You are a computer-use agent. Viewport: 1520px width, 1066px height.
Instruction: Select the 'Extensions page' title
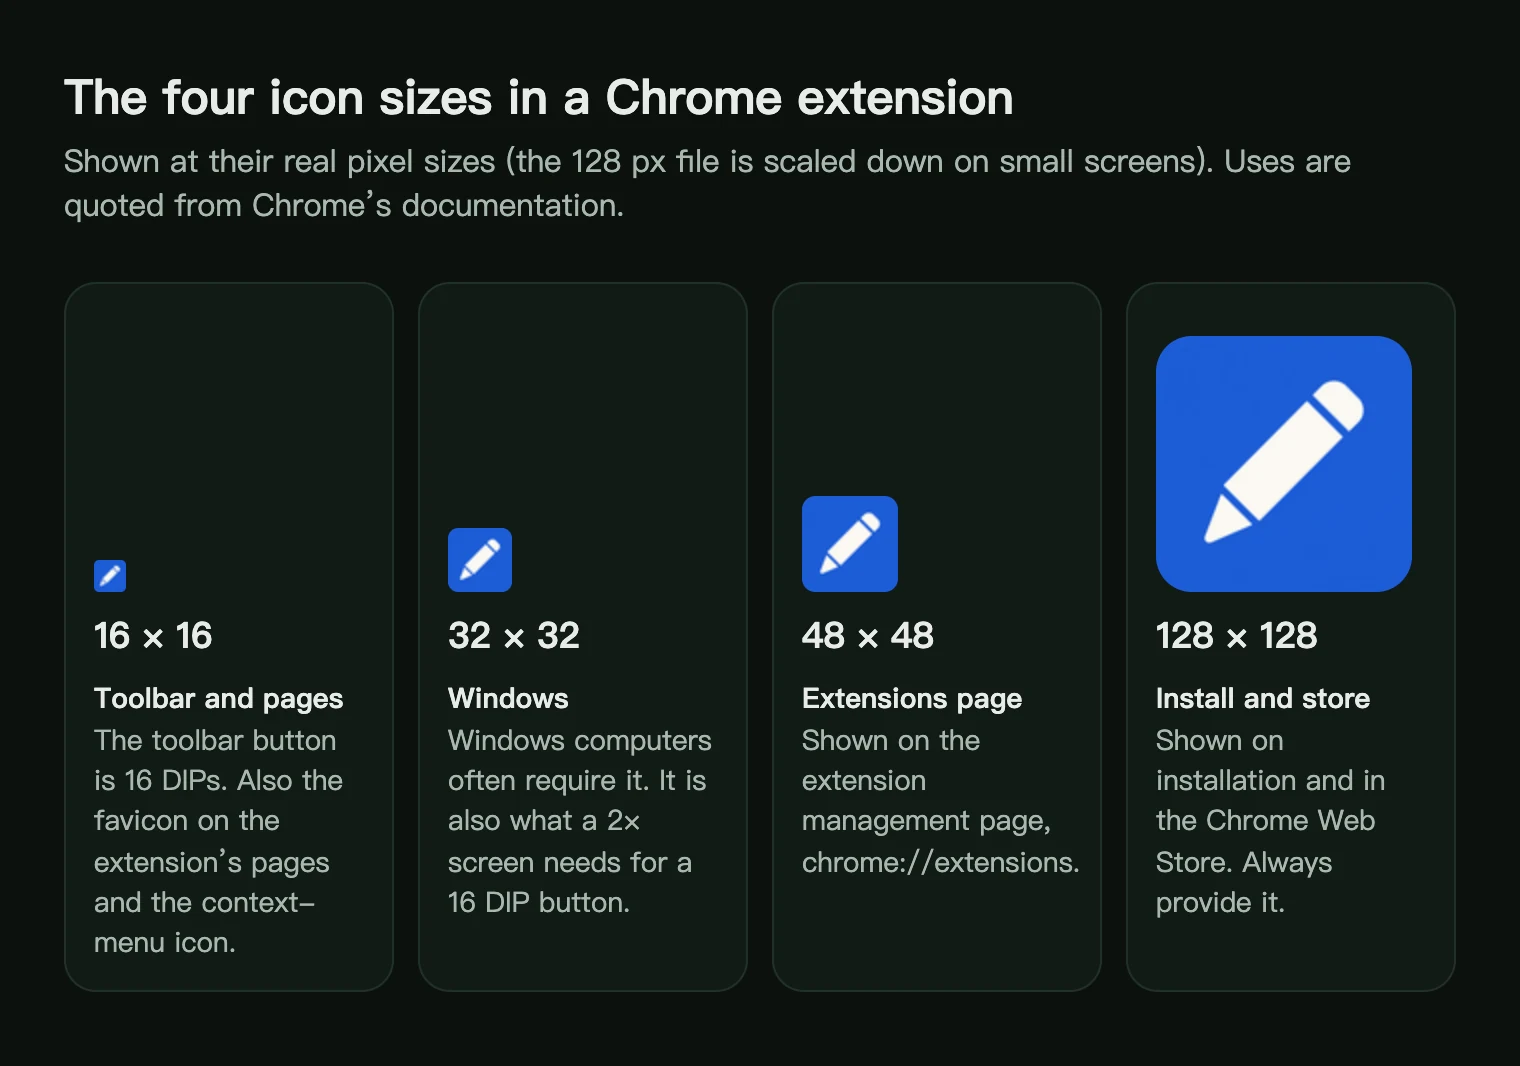pyautogui.click(x=912, y=698)
